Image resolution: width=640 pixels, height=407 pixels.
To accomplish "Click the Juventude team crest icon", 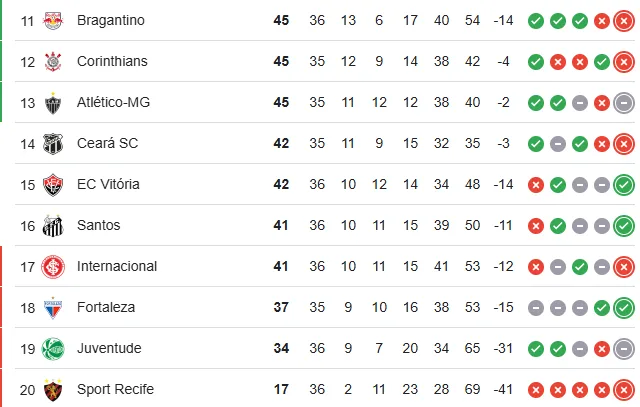I will [x=53, y=348].
